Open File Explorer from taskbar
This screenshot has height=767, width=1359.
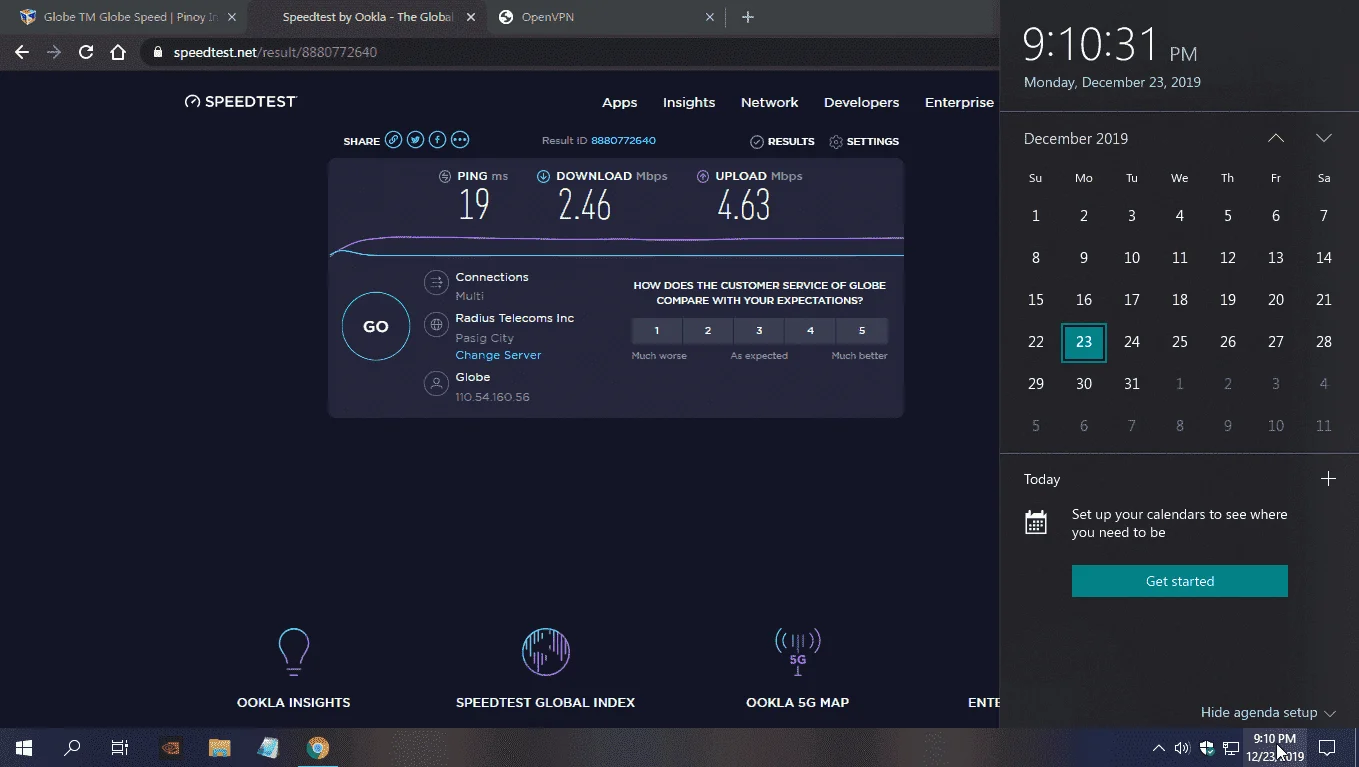(219, 747)
